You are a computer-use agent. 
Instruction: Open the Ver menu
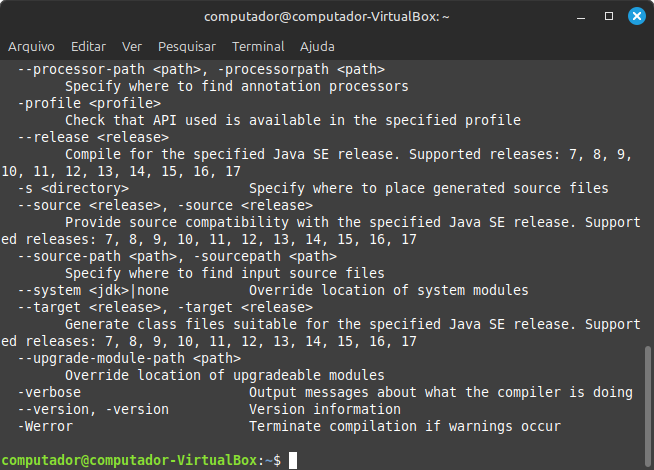(x=132, y=46)
